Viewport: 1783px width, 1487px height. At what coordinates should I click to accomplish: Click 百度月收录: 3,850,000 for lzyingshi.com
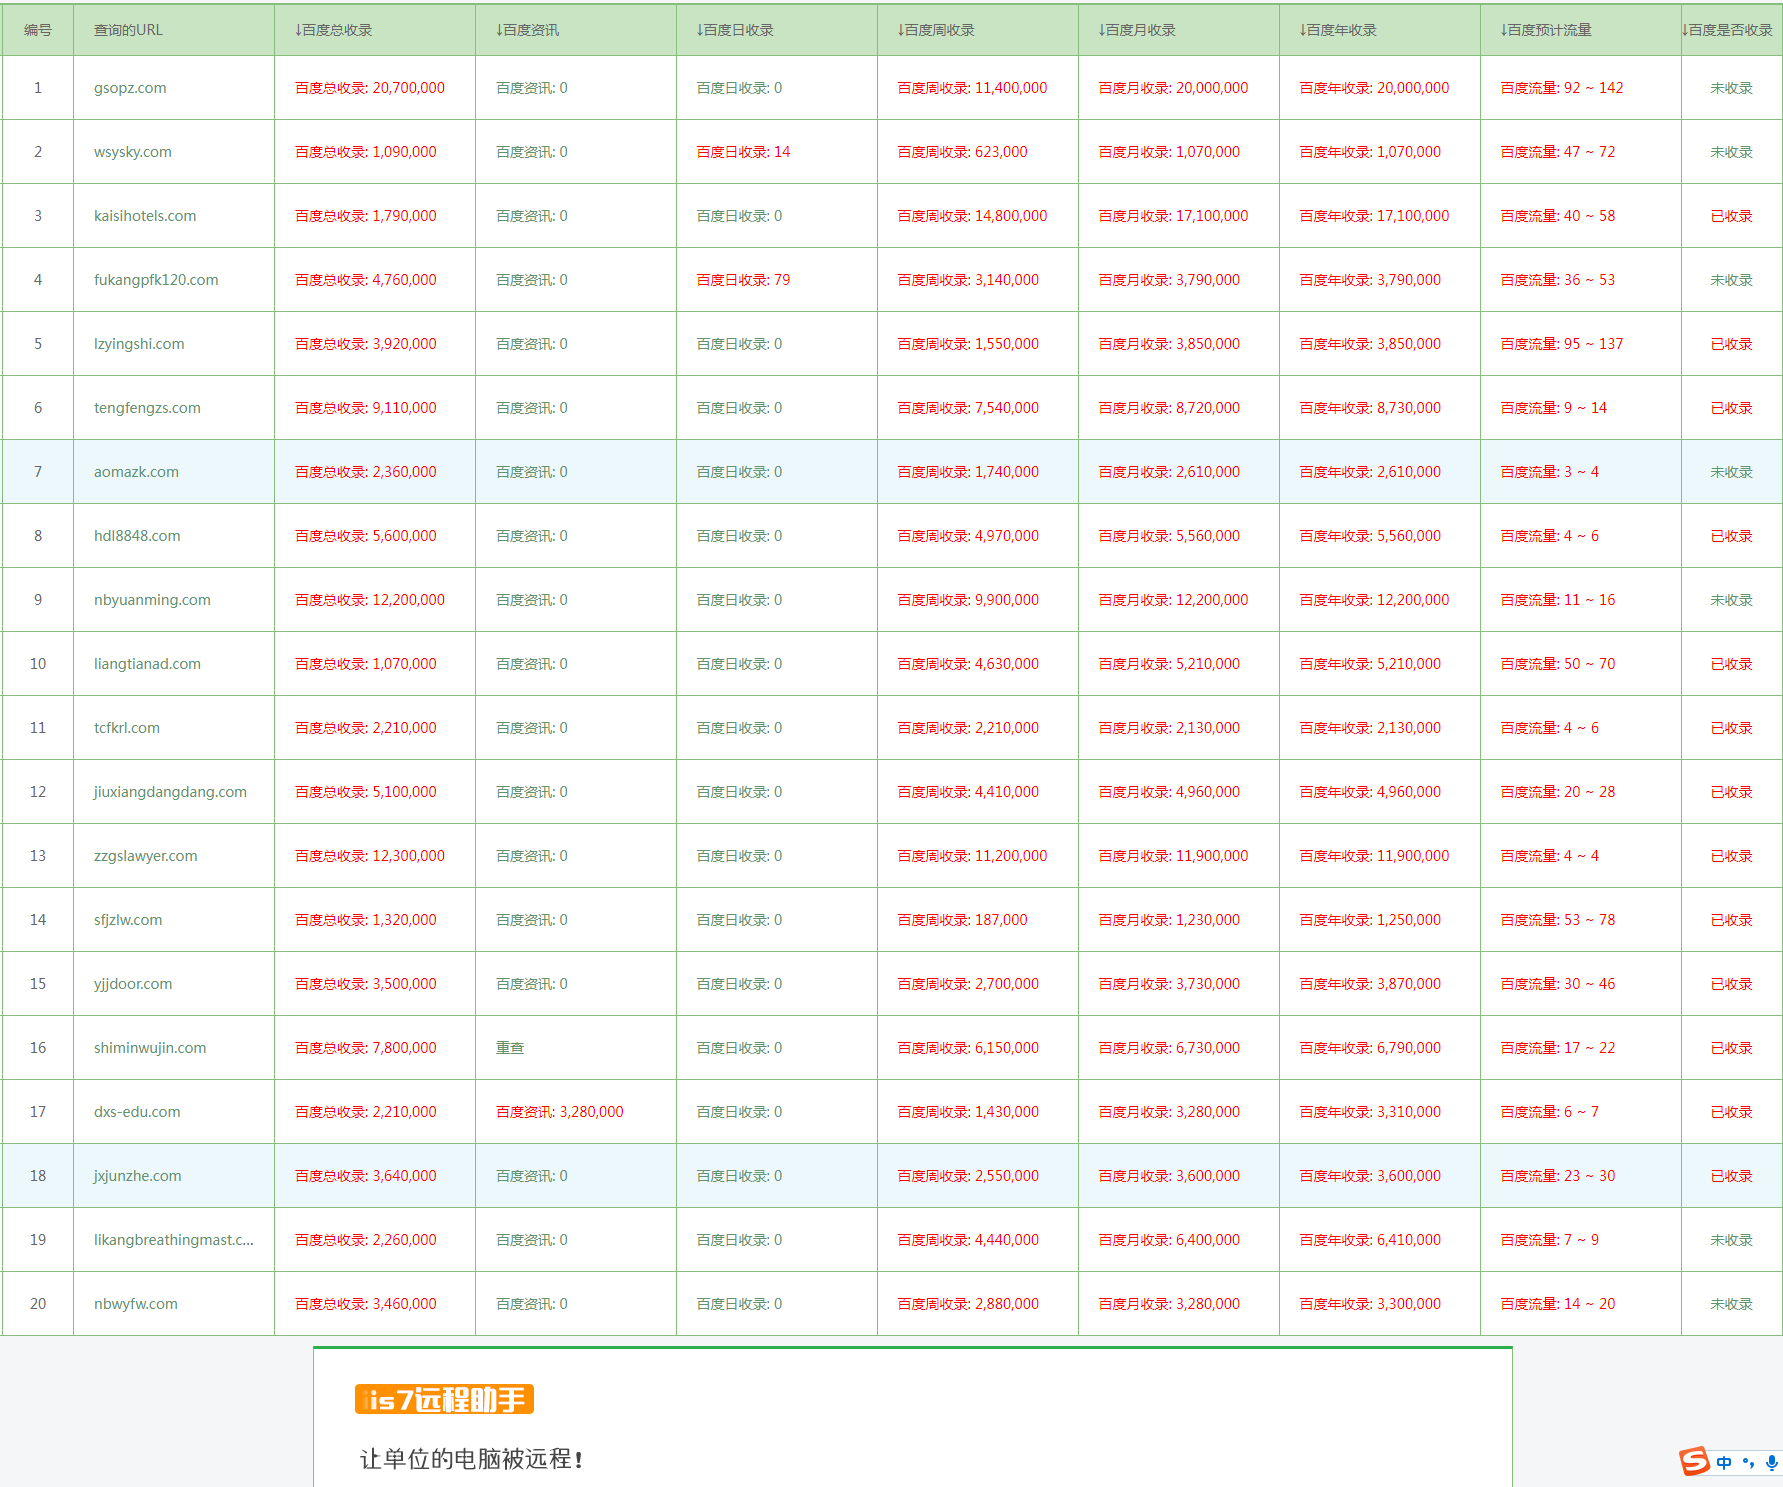[1169, 344]
